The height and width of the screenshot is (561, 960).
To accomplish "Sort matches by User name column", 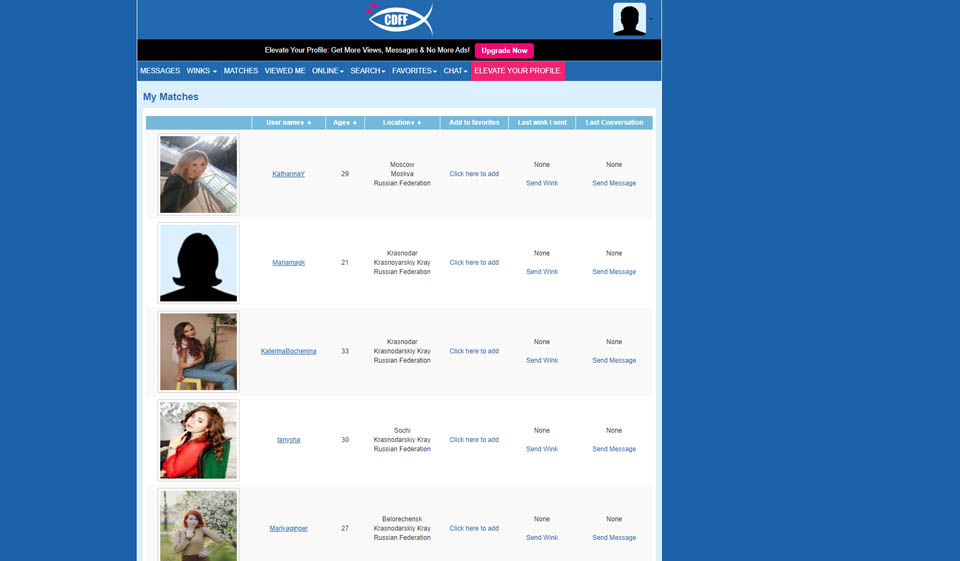I will click(x=288, y=123).
